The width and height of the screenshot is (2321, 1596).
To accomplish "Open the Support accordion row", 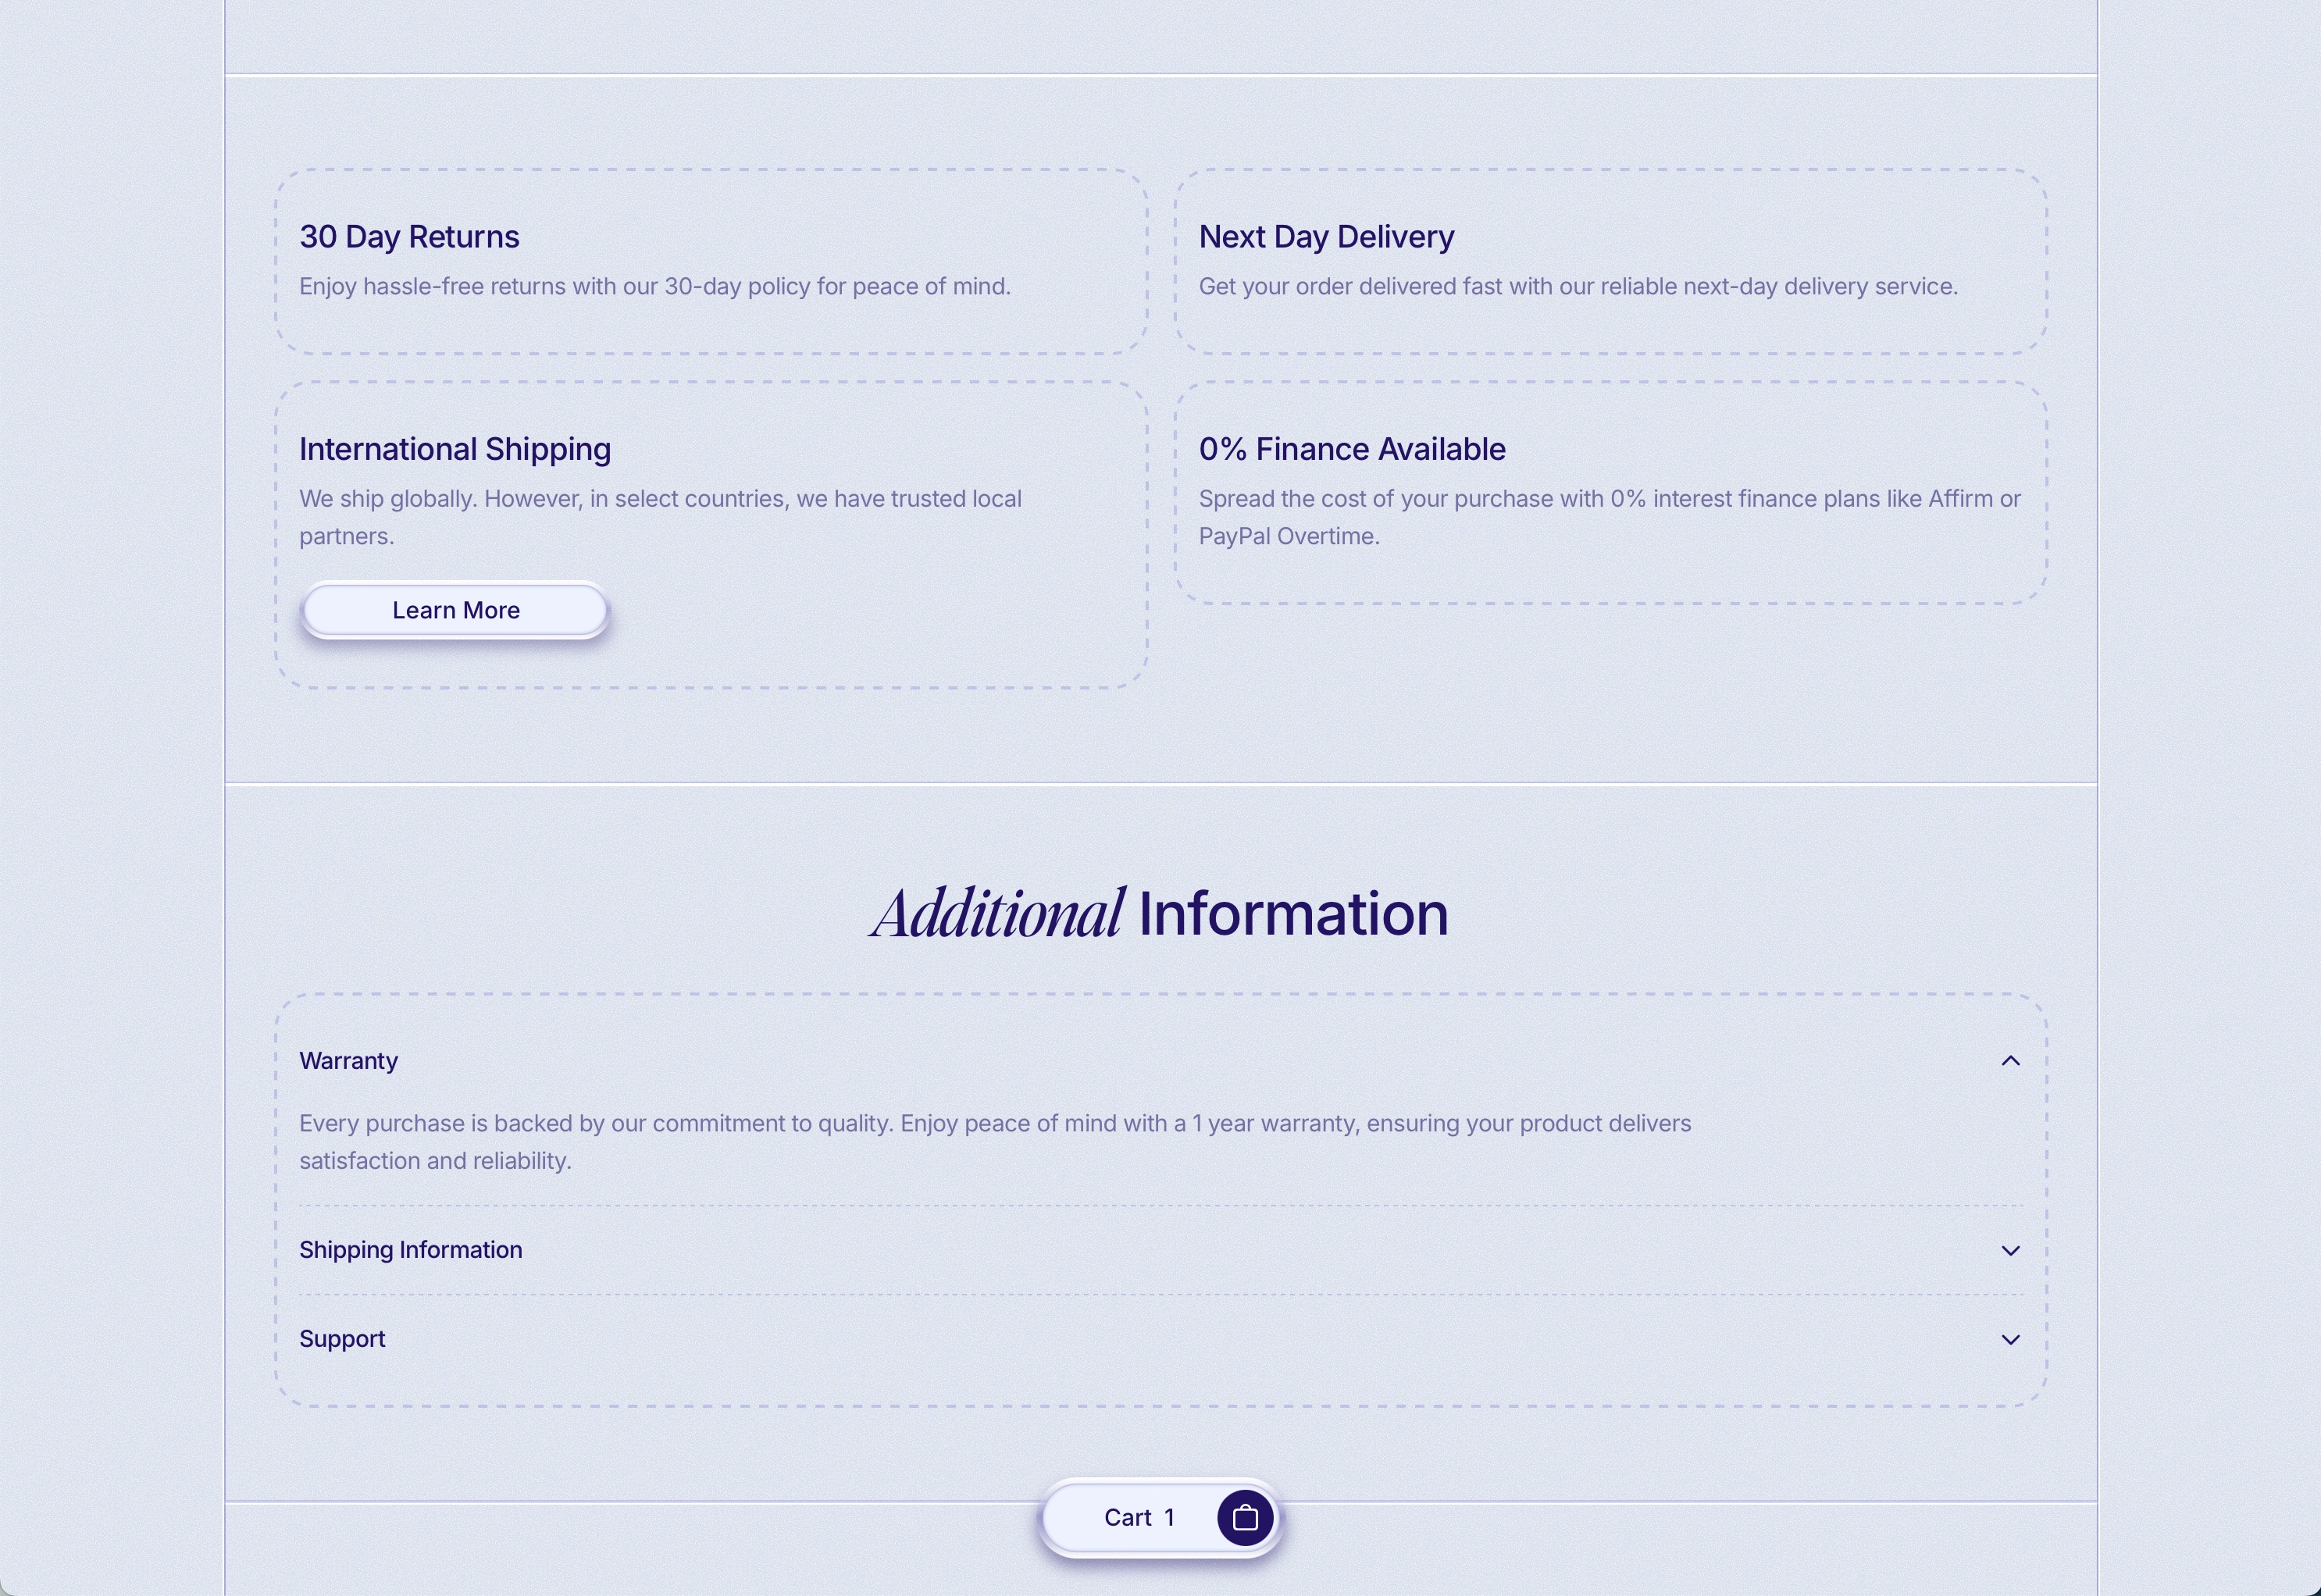I will (x=1160, y=1339).
